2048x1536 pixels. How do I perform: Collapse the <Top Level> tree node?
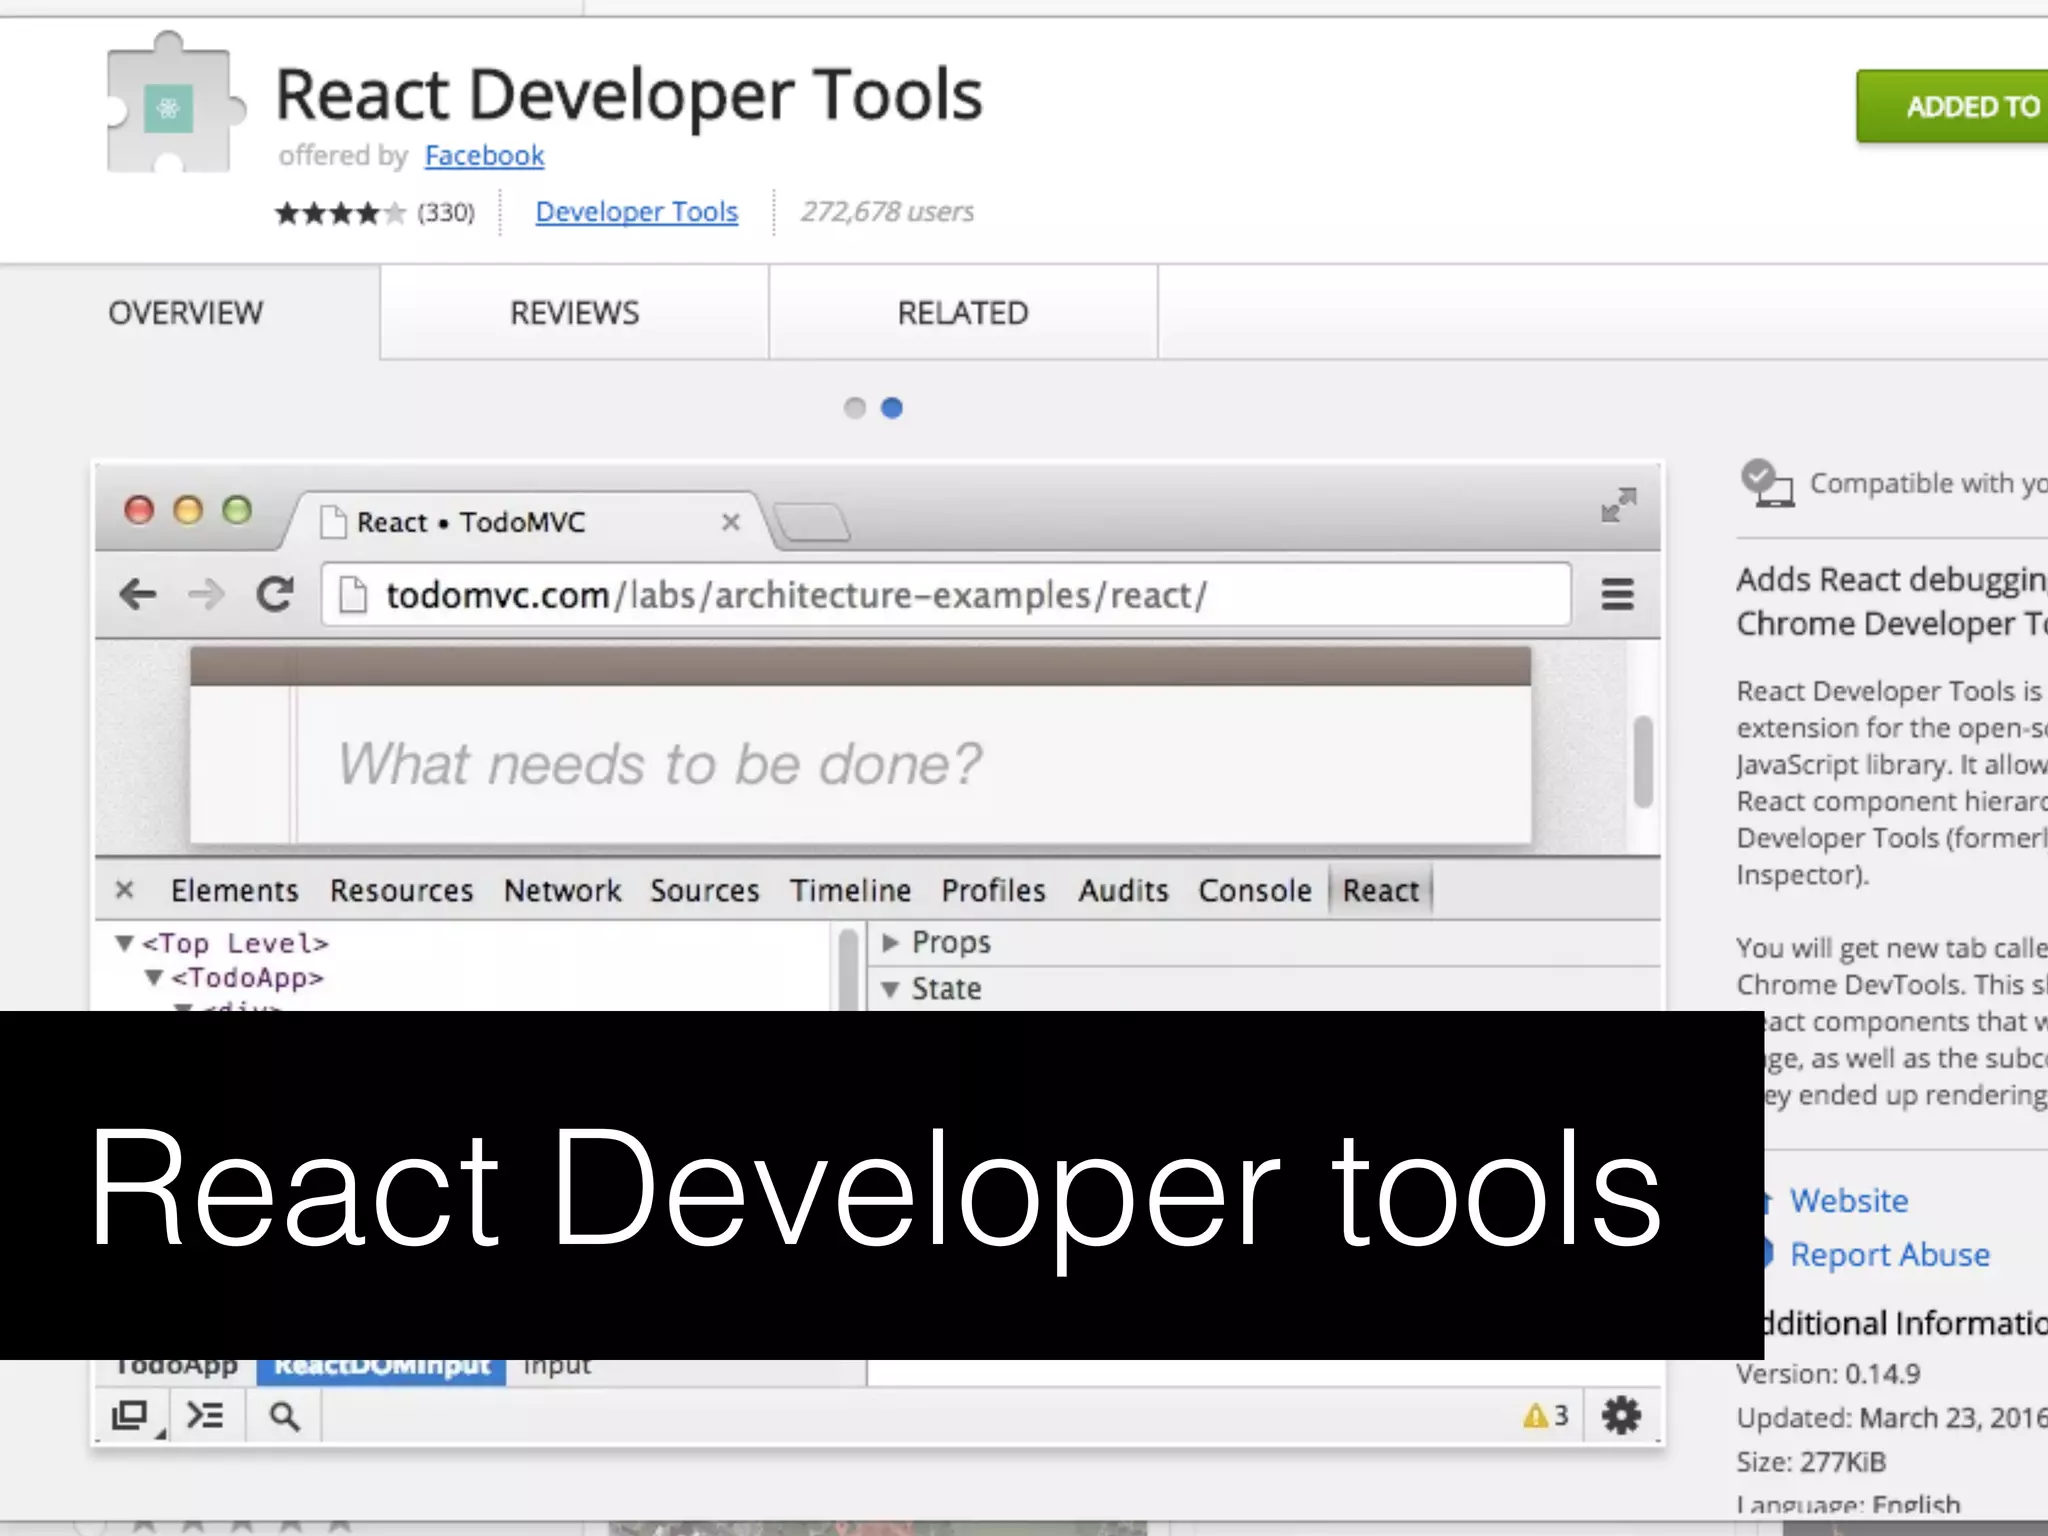(x=124, y=943)
